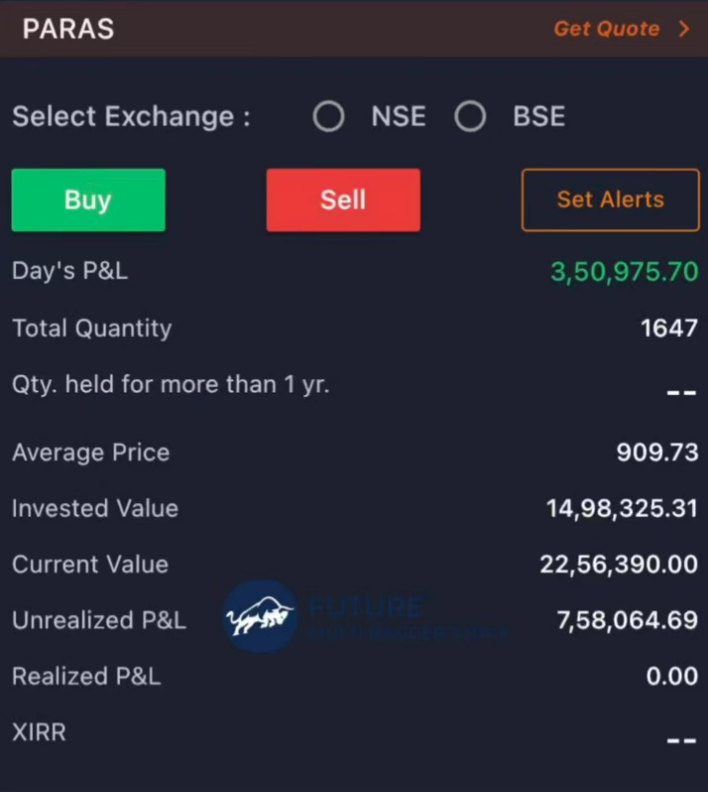Click the Realized P&L amount 0.00
The width and height of the screenshot is (708, 792).
coord(672,676)
